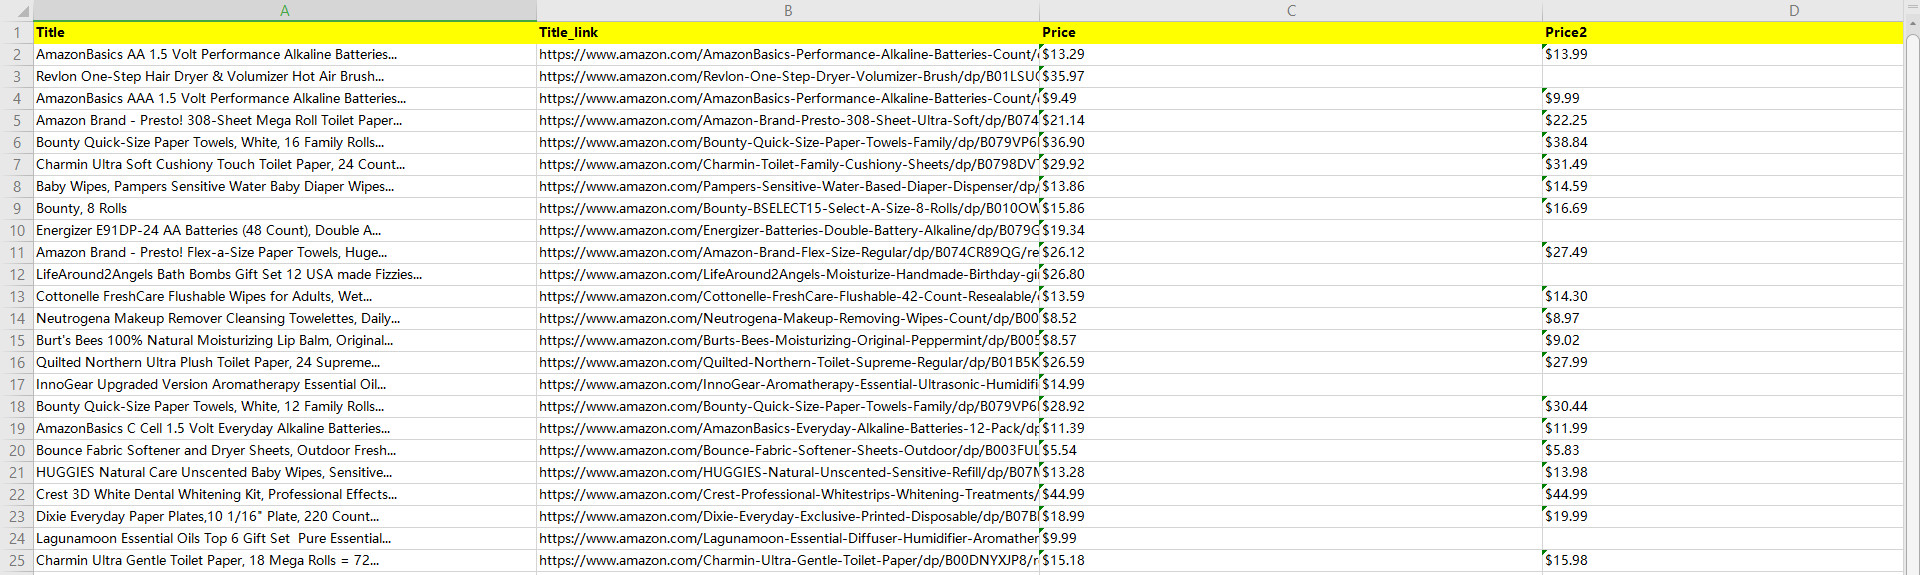Select Burt's Bees Lip Balm cell

[285, 340]
